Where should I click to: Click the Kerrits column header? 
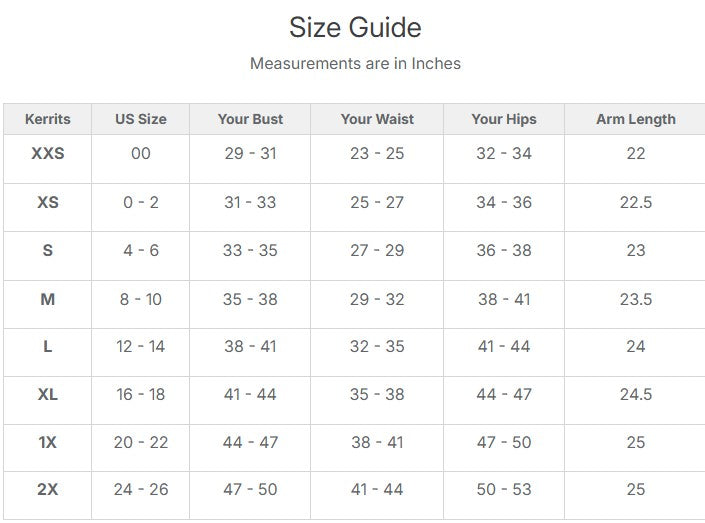(48, 119)
